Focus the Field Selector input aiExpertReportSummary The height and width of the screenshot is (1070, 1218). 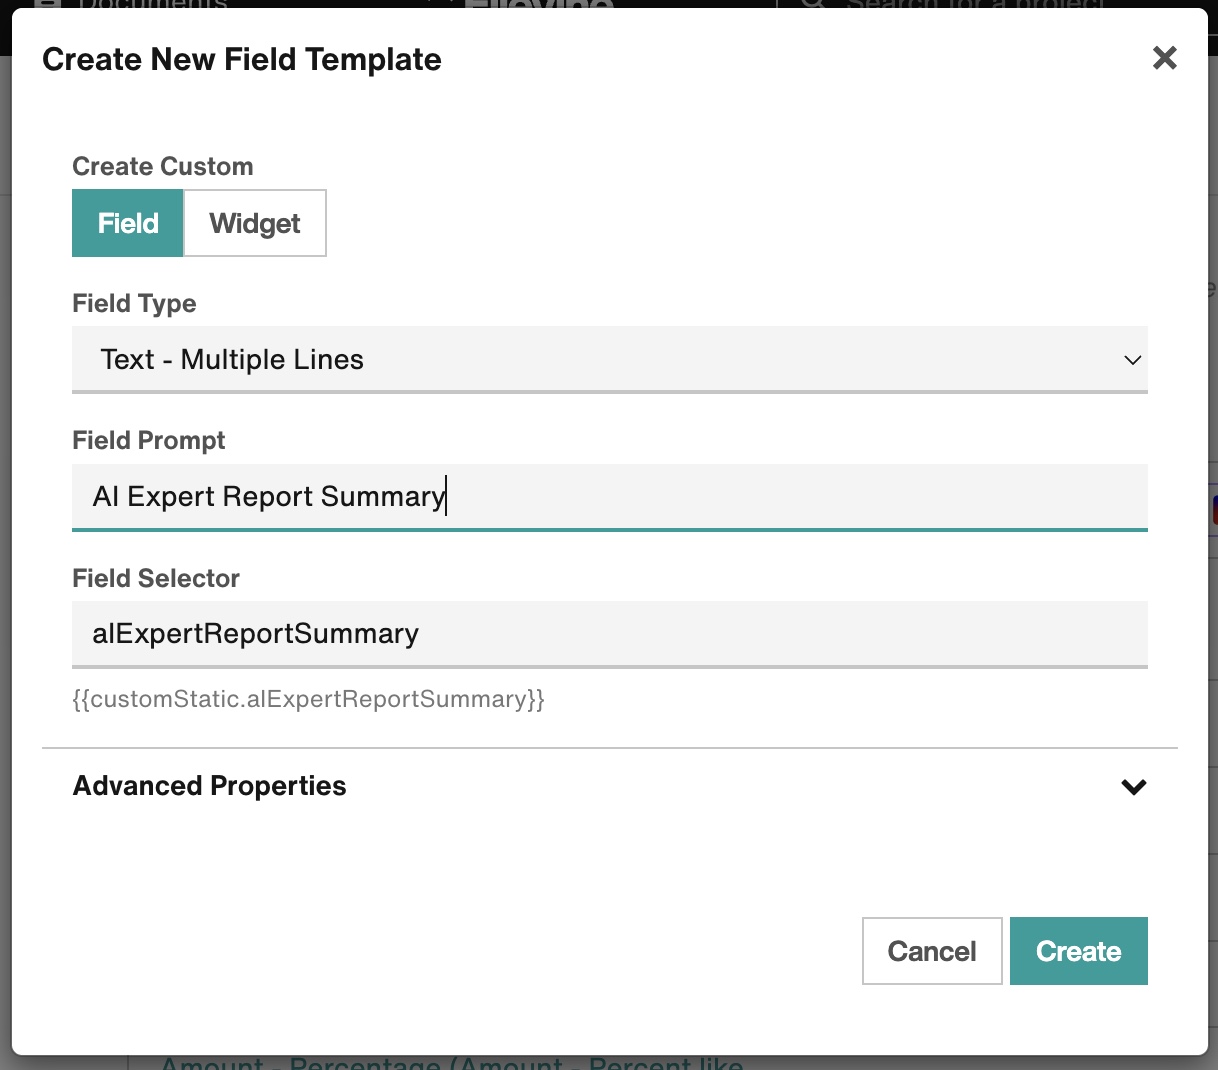click(x=609, y=633)
